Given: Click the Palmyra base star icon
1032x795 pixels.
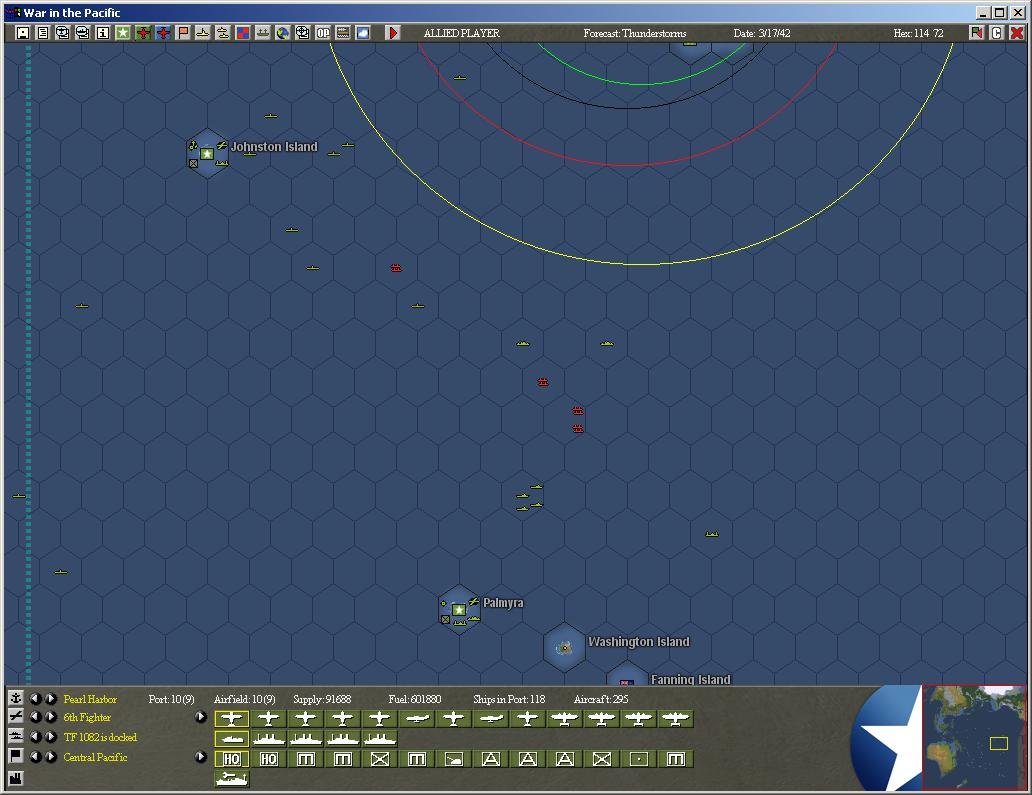Looking at the screenshot, I should coord(459,610).
